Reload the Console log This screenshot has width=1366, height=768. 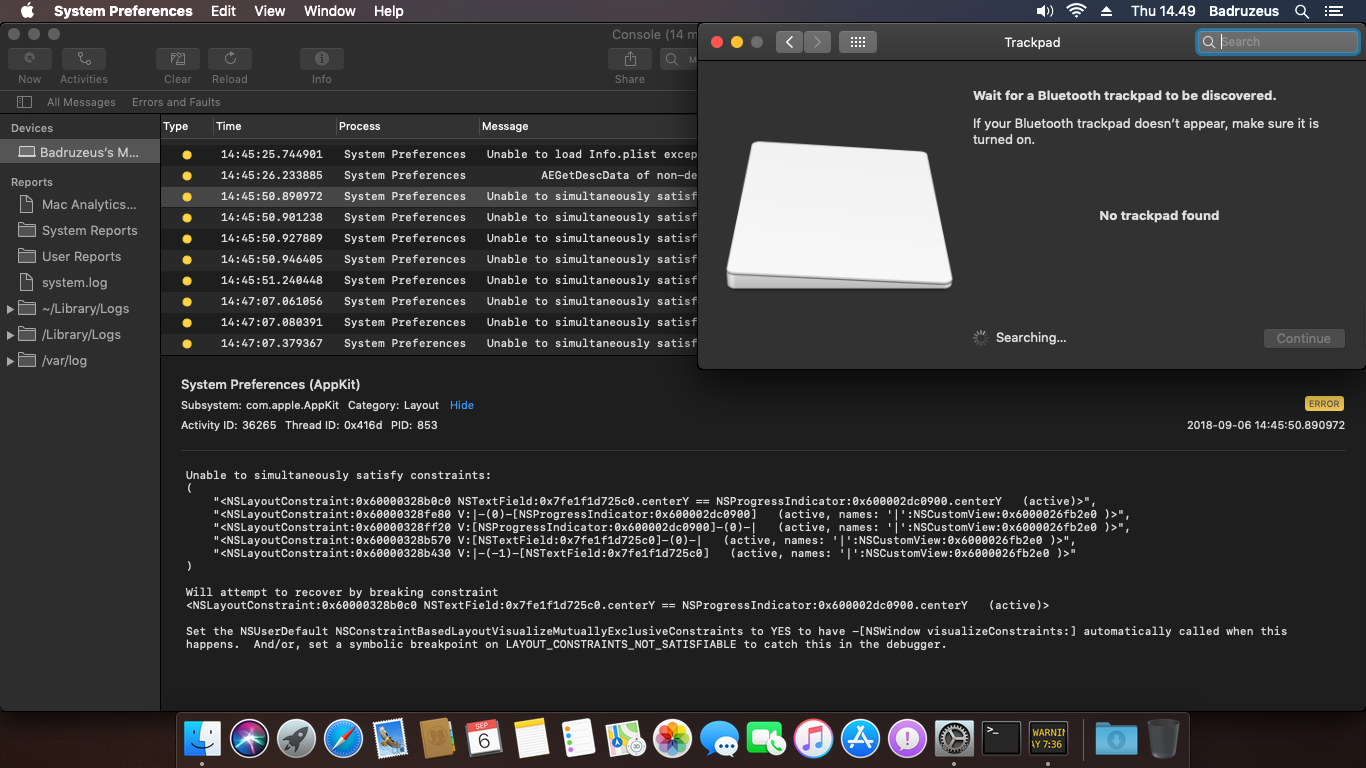pyautogui.click(x=230, y=59)
